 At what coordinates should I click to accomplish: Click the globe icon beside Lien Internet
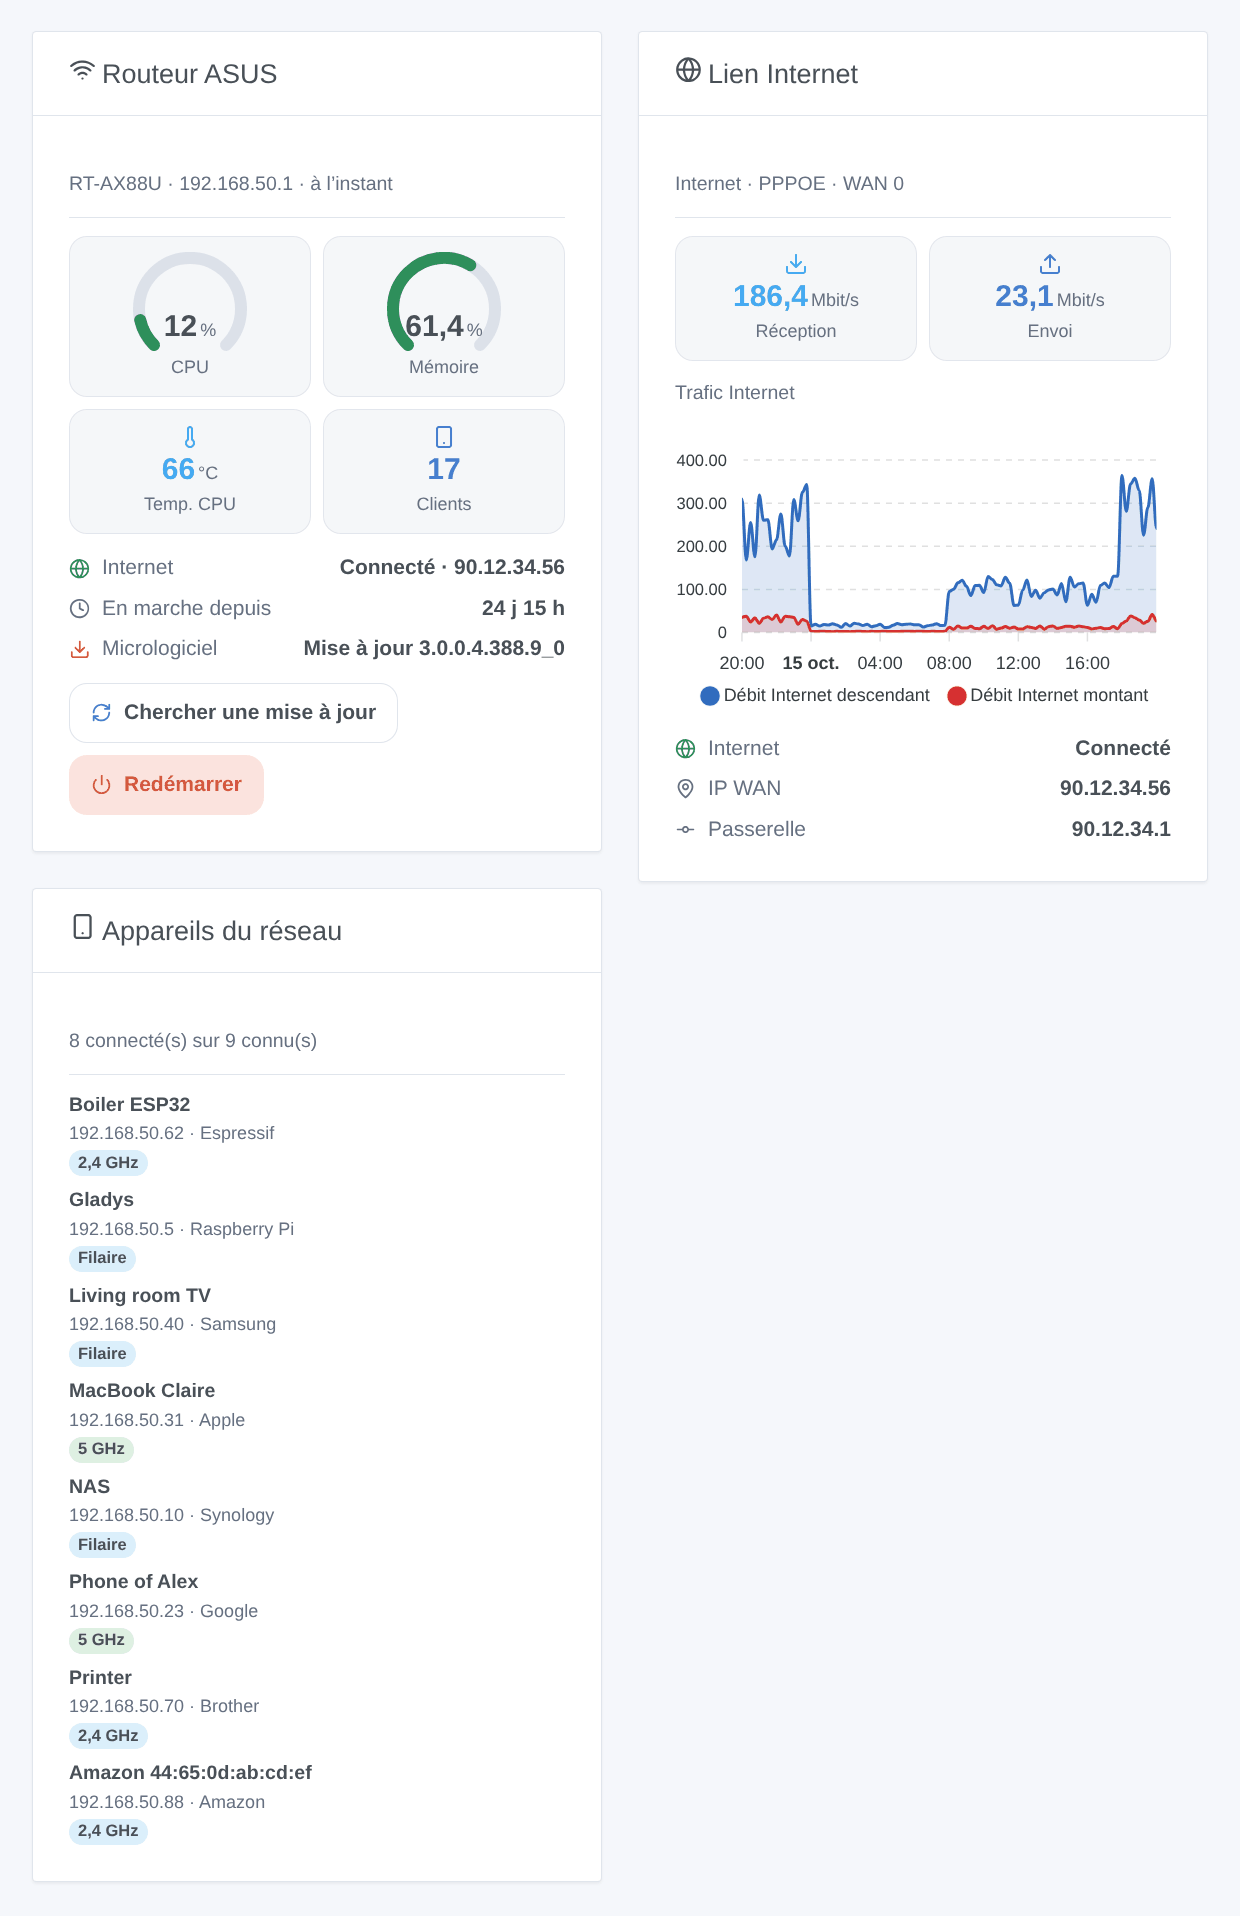tap(688, 70)
